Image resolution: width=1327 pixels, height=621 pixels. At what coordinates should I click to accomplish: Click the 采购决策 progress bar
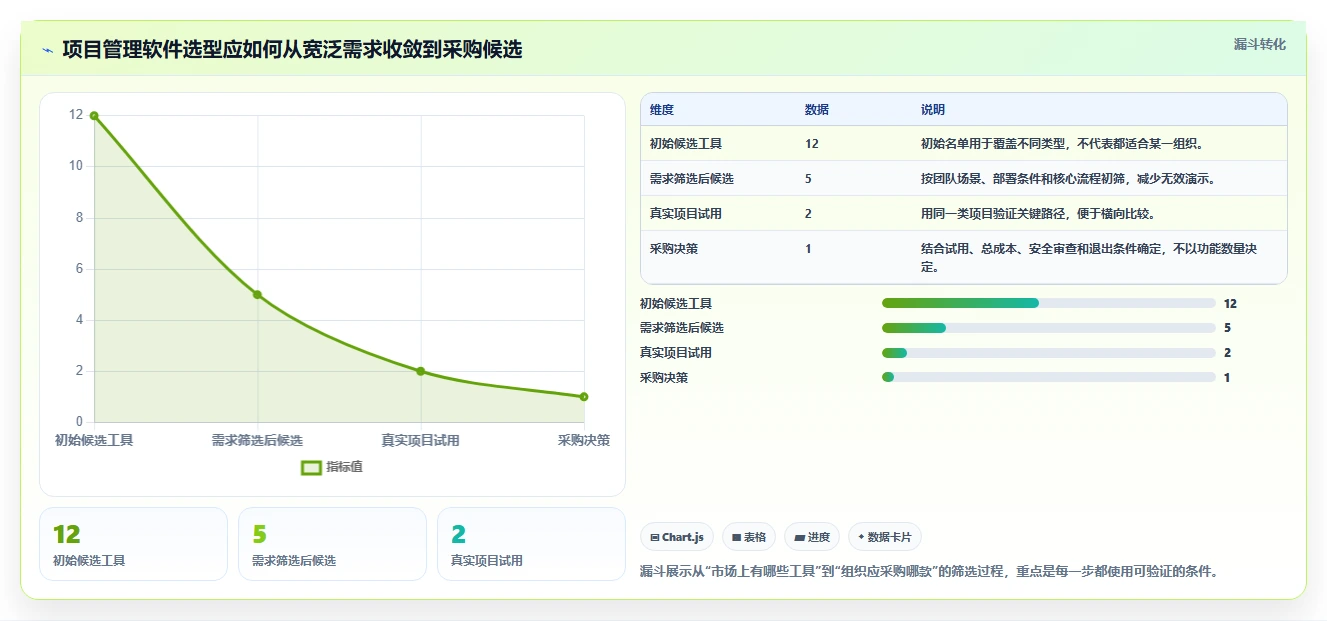[1049, 377]
